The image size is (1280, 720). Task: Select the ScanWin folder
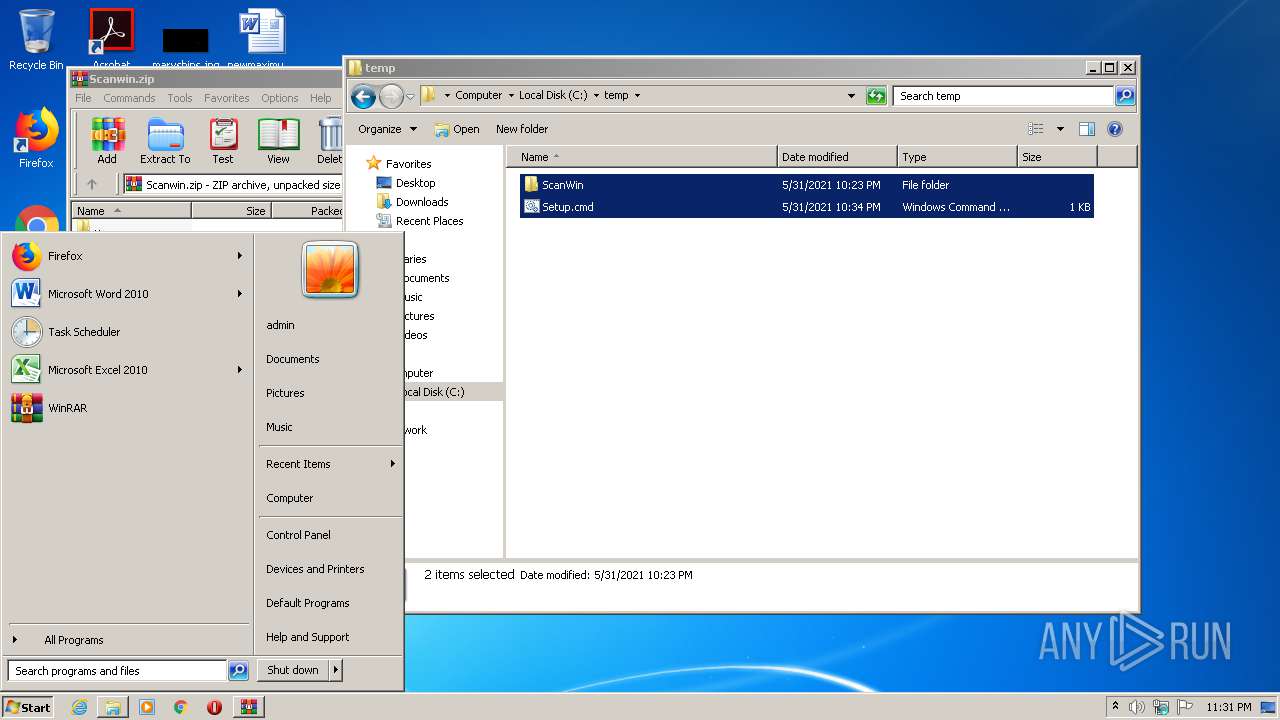pyautogui.click(x=806, y=185)
